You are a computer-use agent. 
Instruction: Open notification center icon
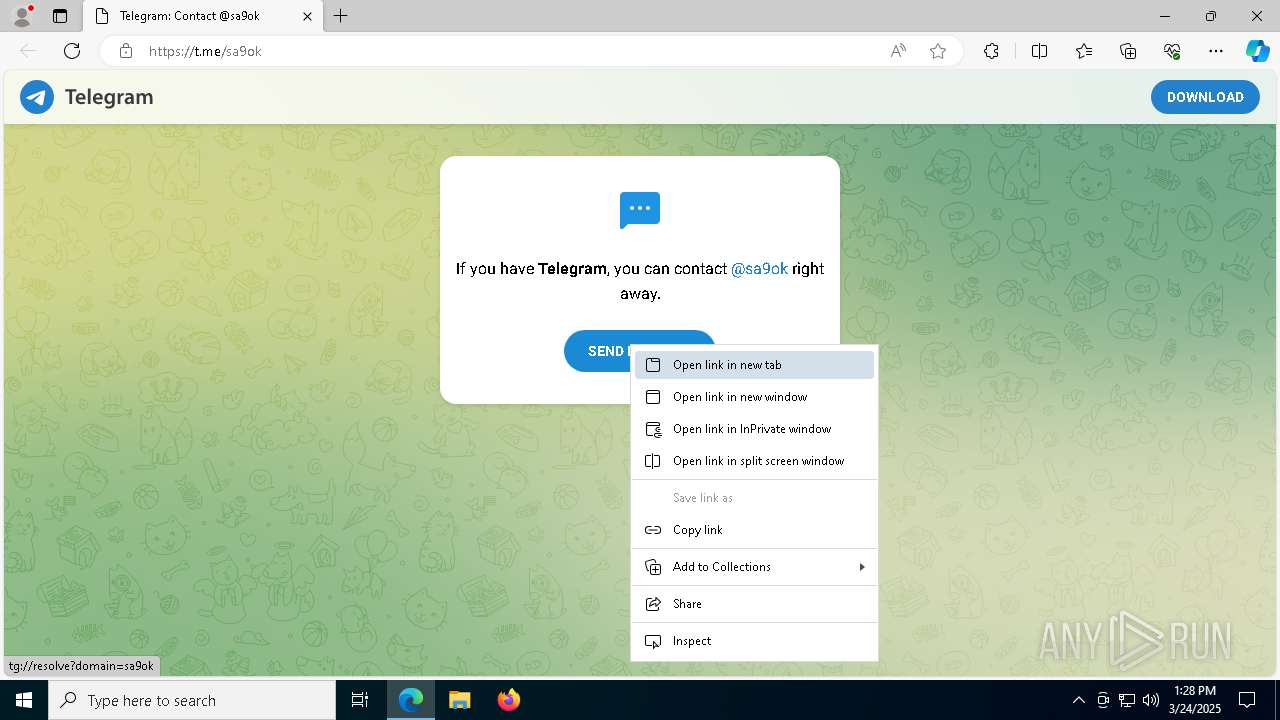[1247, 700]
